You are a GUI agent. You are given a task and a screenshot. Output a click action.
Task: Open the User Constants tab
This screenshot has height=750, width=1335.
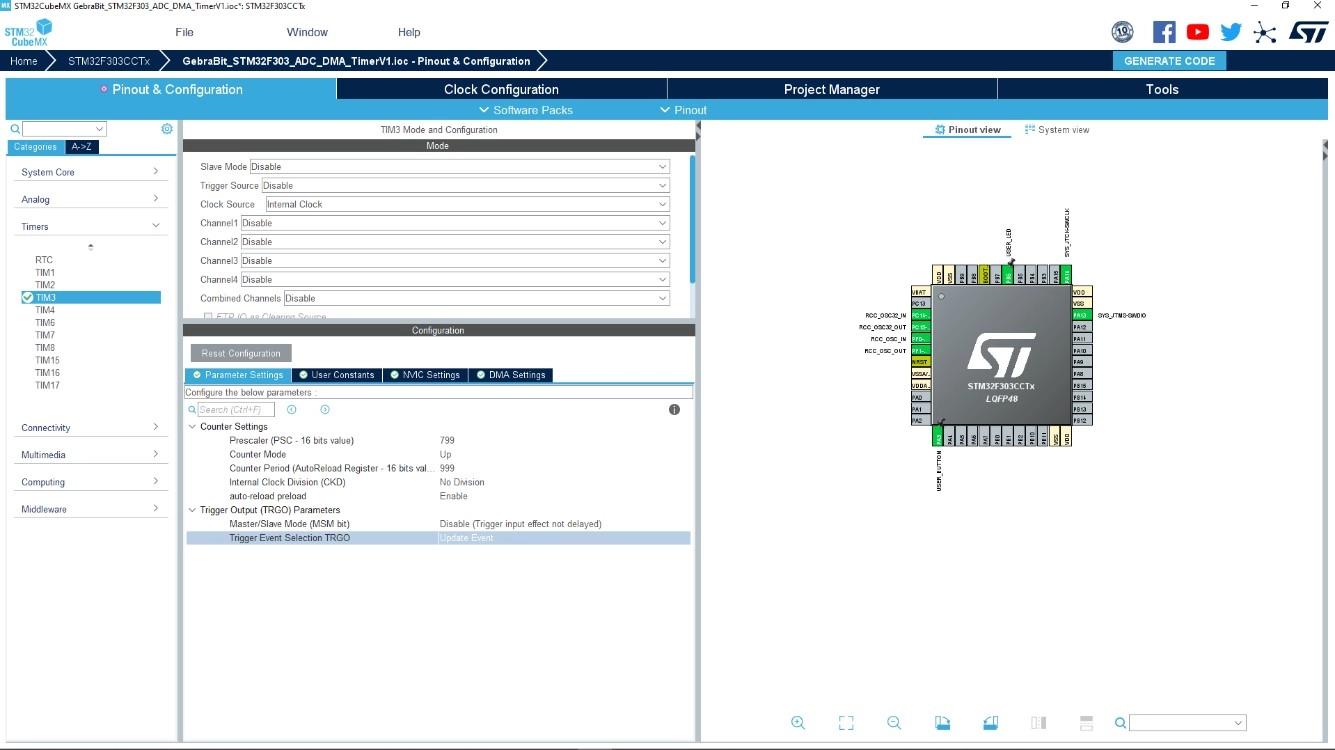click(336, 375)
